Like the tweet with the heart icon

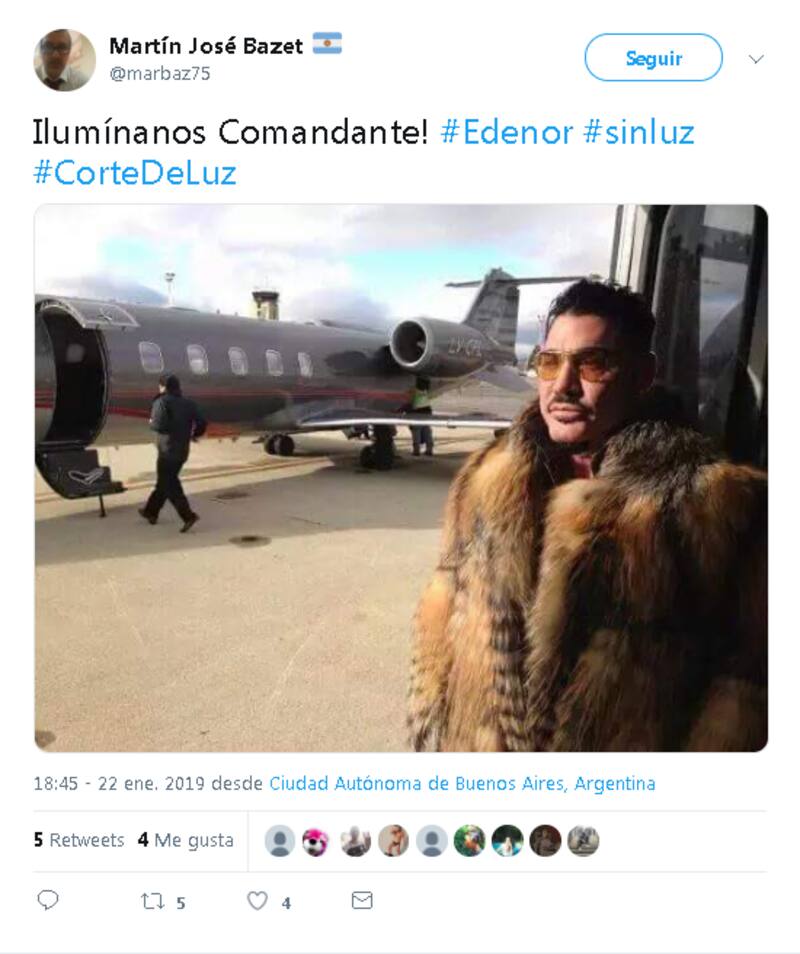click(257, 900)
